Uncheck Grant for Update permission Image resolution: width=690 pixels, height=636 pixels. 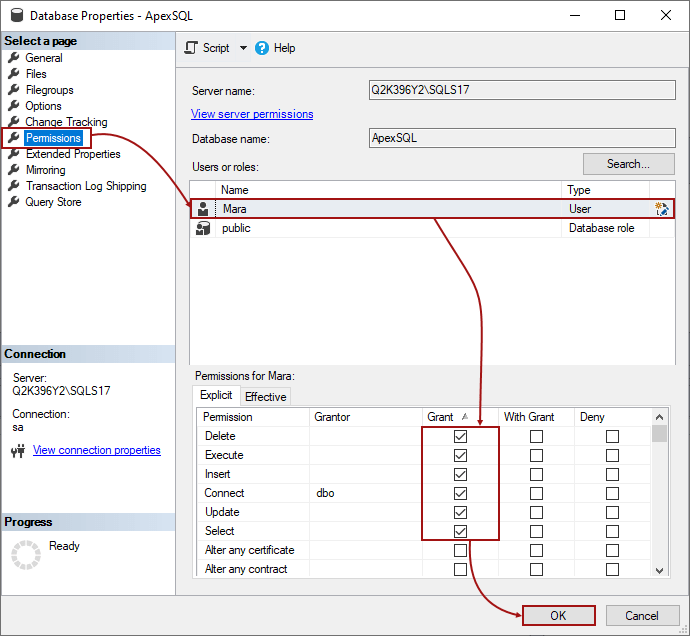(460, 512)
